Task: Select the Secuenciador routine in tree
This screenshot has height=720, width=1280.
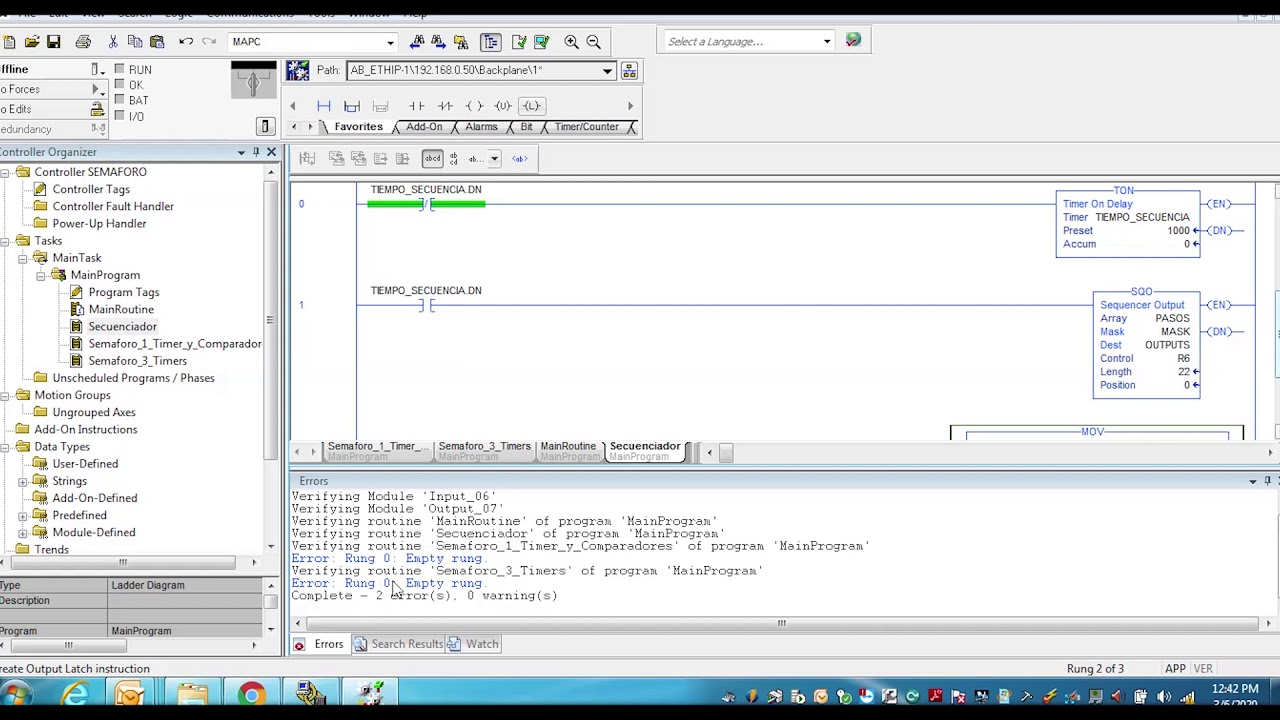Action: 122,326
